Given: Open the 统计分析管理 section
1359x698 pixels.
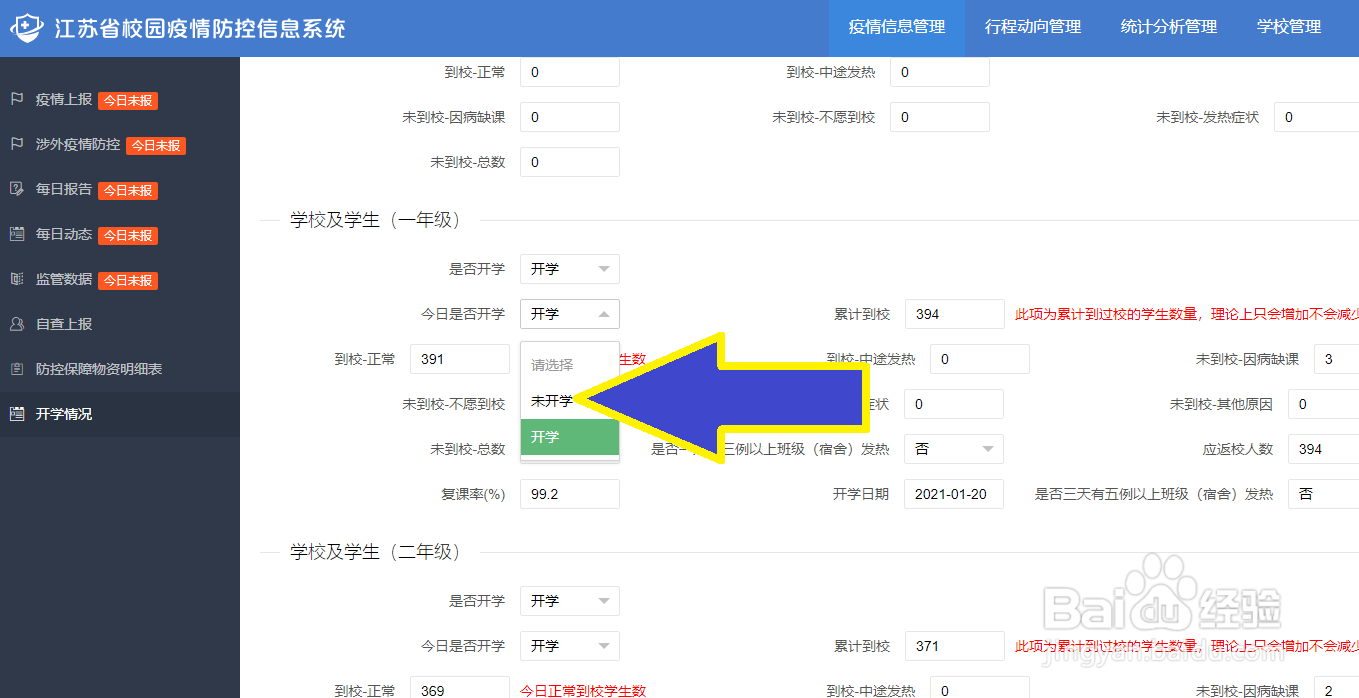Looking at the screenshot, I should pos(1168,27).
